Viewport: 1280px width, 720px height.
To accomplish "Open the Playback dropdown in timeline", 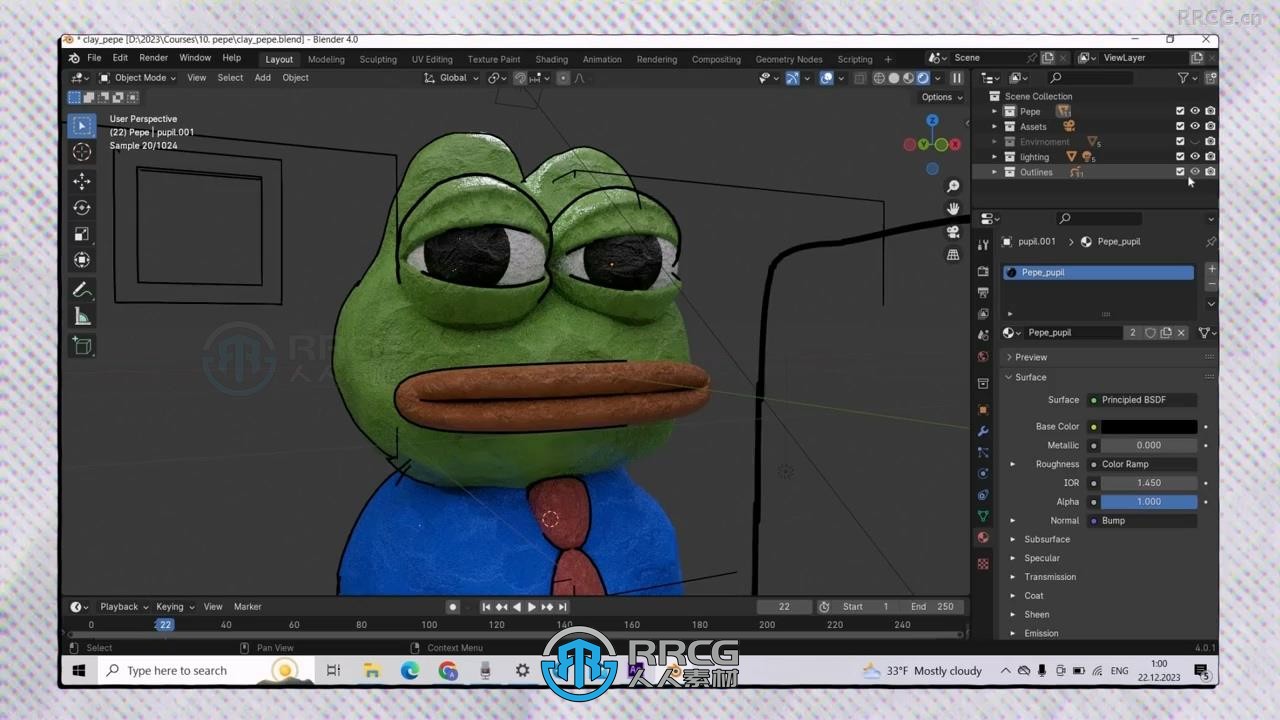I will click(x=123, y=607).
